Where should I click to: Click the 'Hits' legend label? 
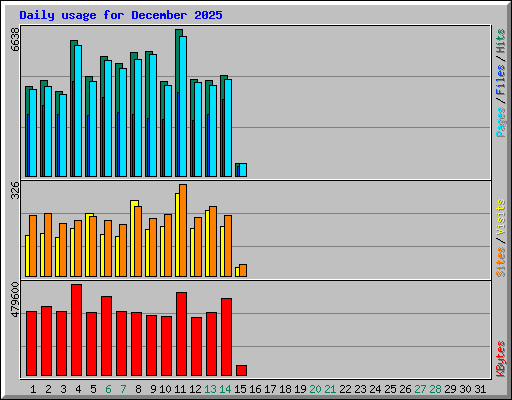[x=501, y=41]
